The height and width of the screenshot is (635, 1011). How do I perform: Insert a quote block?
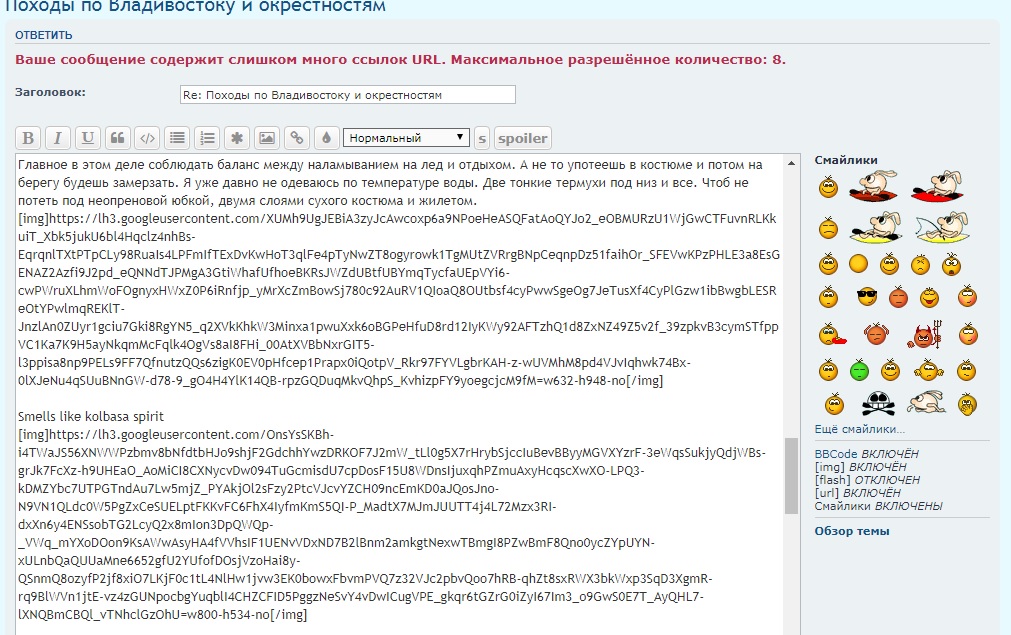(118, 138)
